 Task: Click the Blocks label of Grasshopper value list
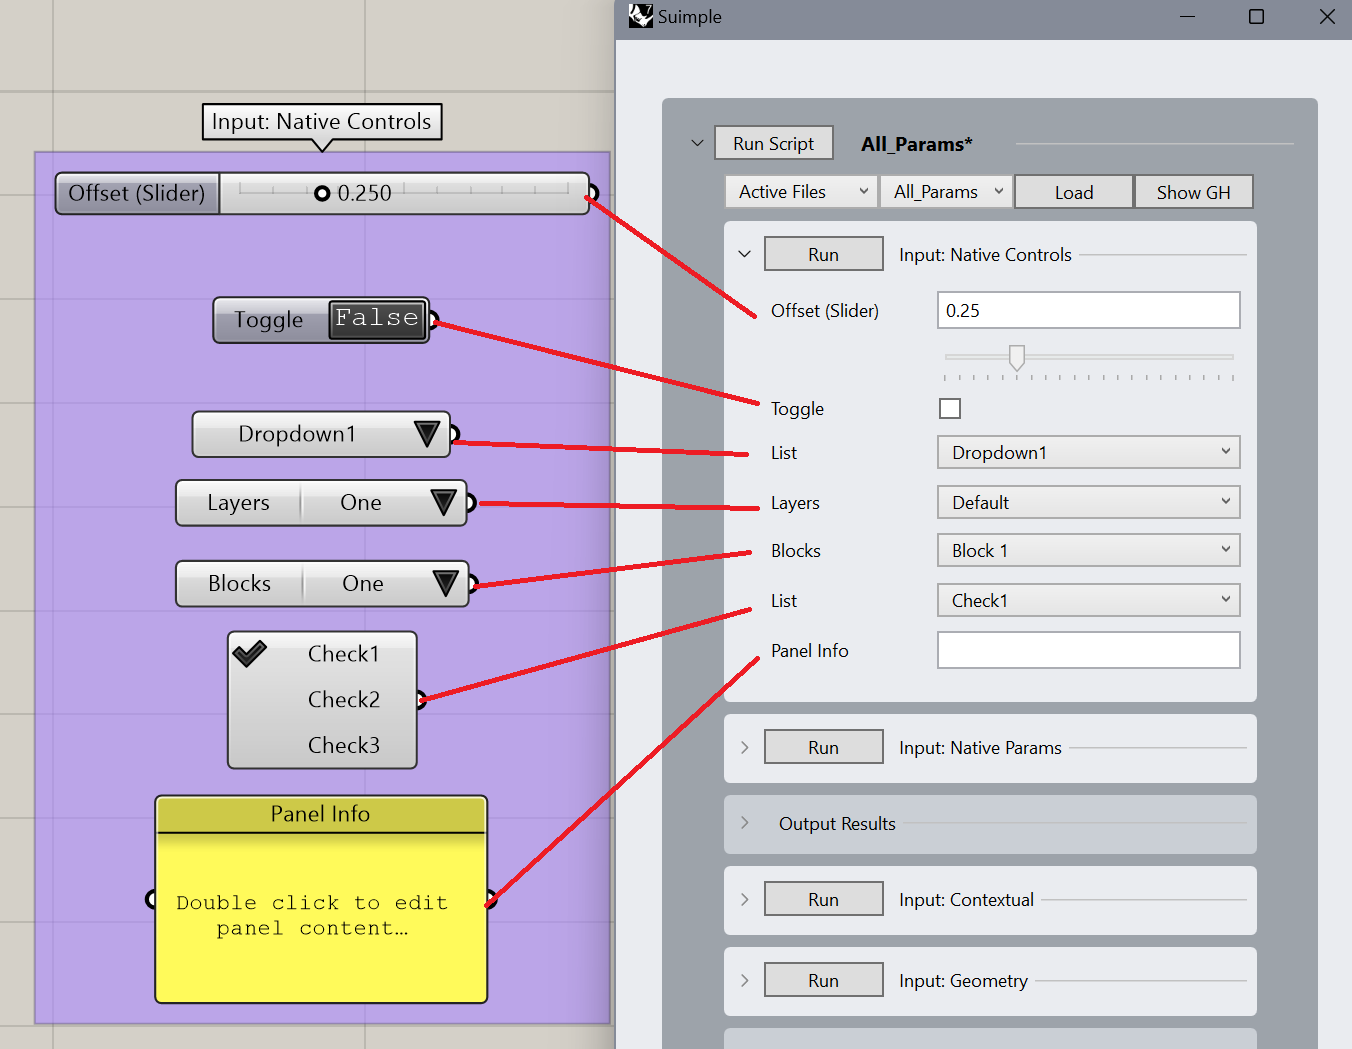point(239,583)
